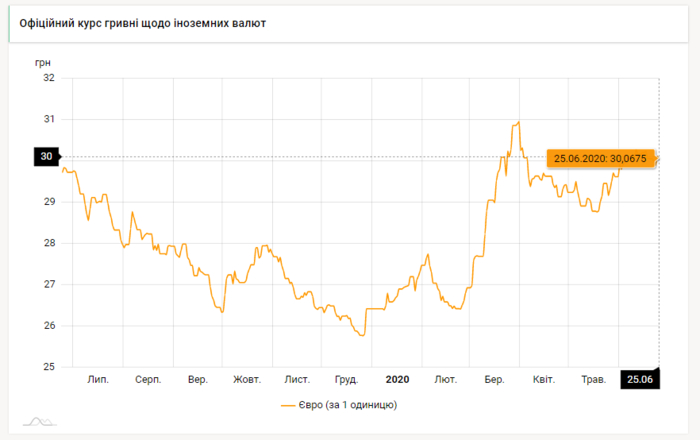Viewport: 700px width, 440px height.
Task: Click the Груд. month label
Action: pos(346,379)
